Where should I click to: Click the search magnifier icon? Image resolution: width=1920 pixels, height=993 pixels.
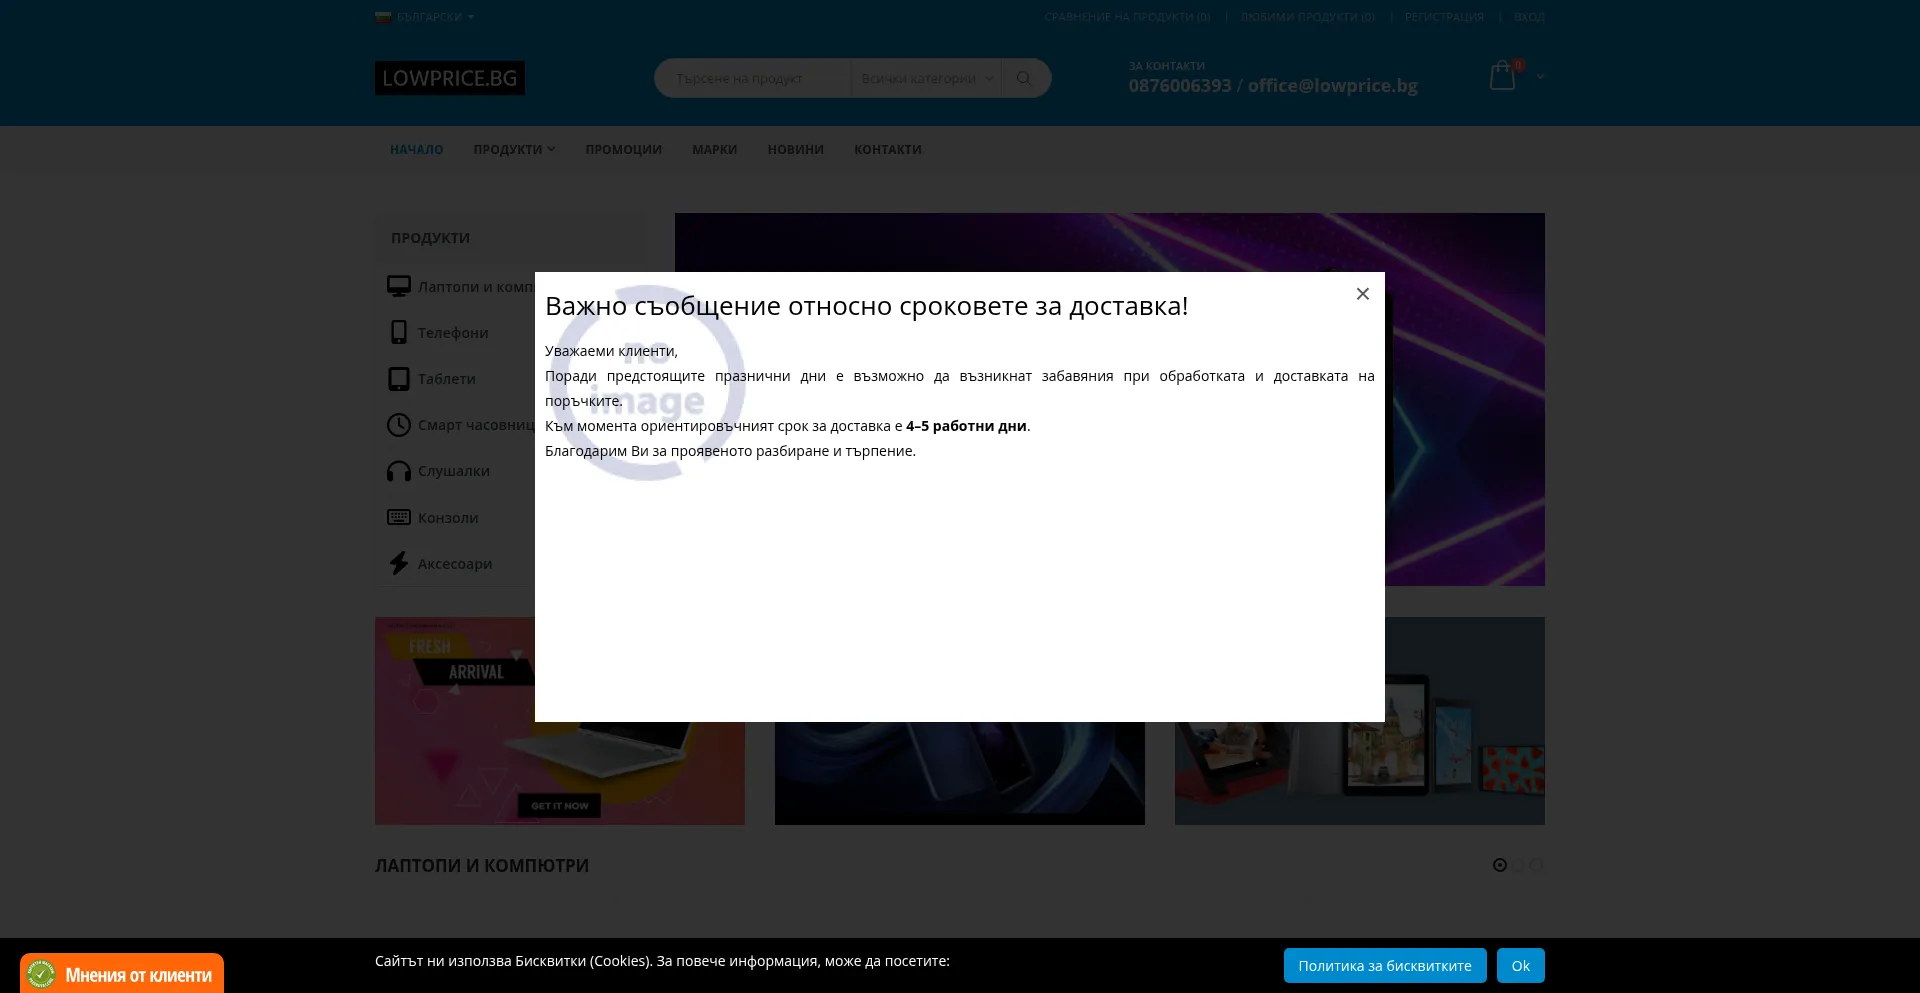[1024, 78]
